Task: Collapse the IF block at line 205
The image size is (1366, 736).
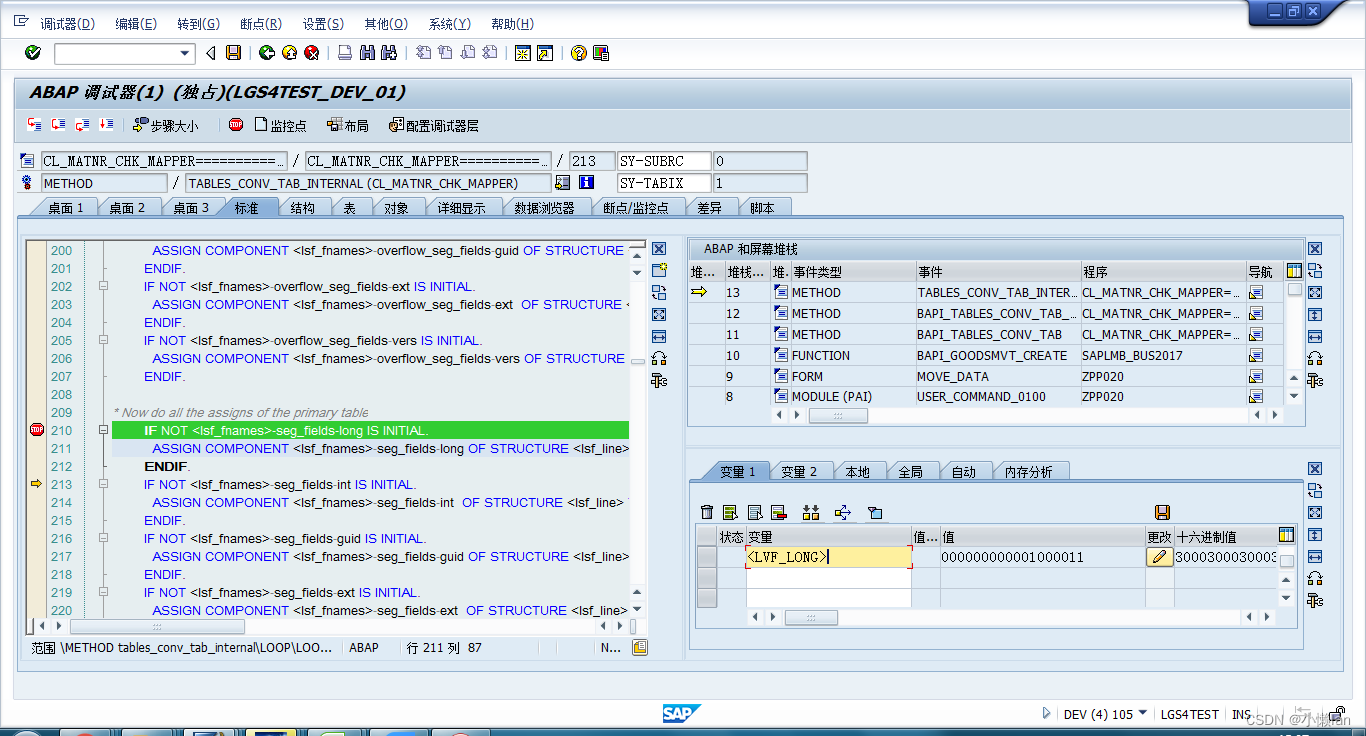Action: click(103, 341)
